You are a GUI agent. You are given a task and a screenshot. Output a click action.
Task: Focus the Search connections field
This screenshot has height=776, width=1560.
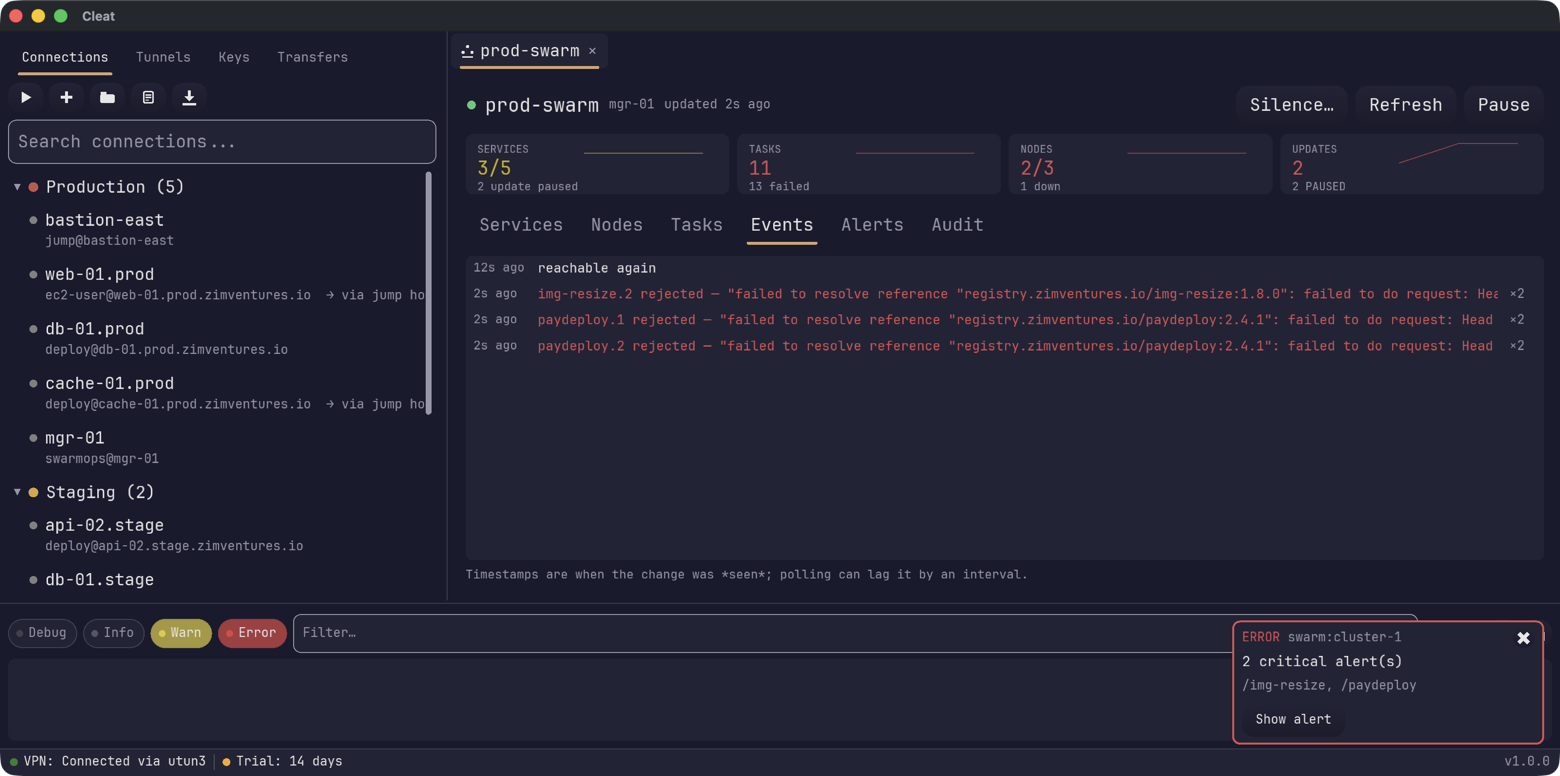222,142
